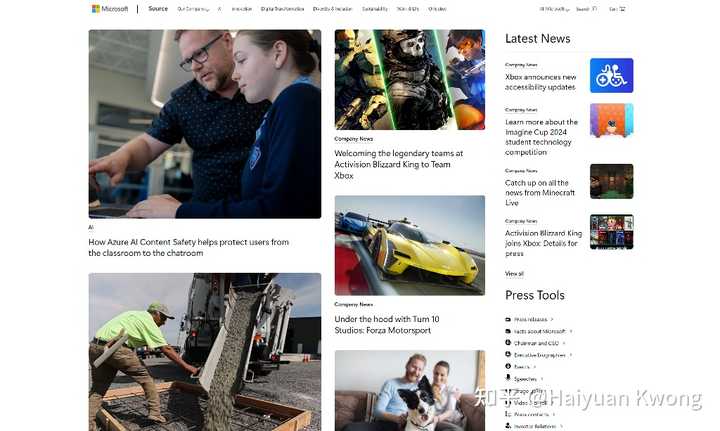Image resolution: width=720 pixels, height=431 pixels.
Task: Click the Executive biographies icon
Action: [x=508, y=355]
